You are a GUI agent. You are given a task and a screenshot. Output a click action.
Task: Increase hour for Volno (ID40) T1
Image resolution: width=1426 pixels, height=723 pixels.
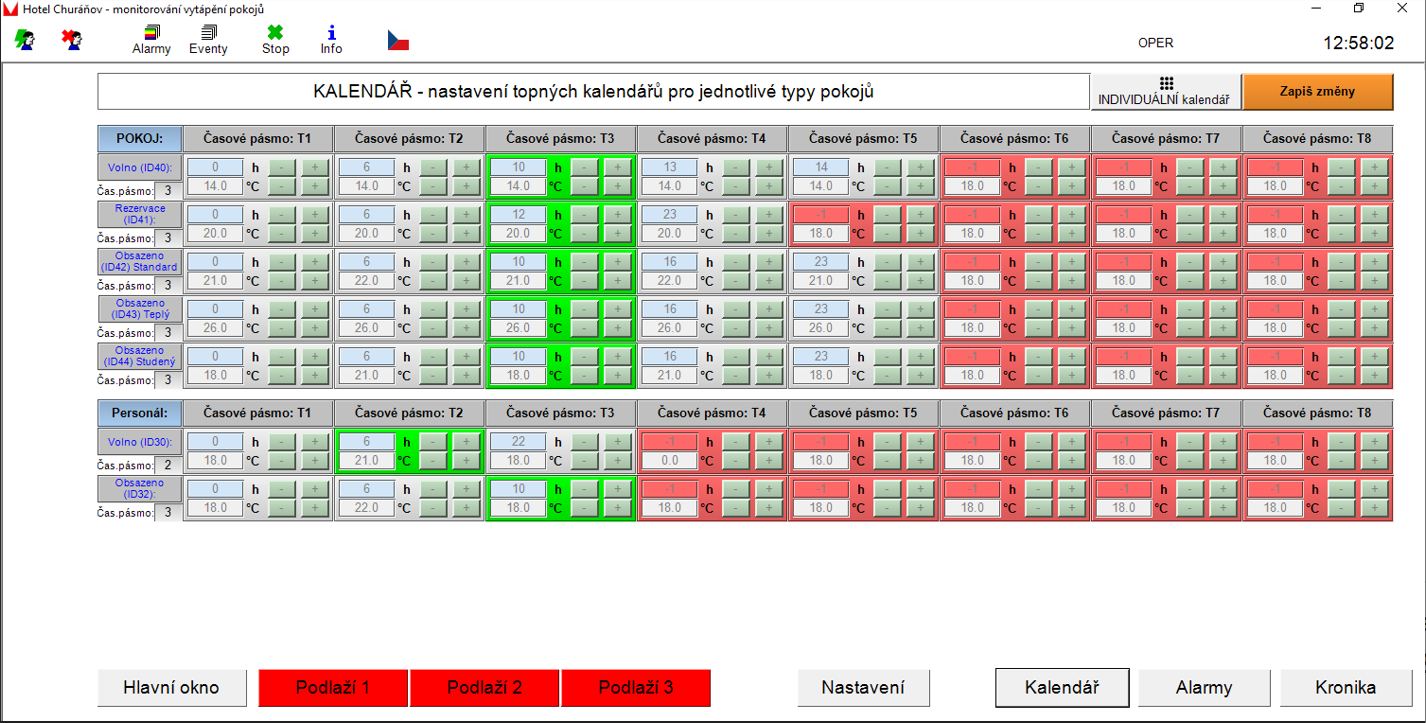pyautogui.click(x=314, y=167)
